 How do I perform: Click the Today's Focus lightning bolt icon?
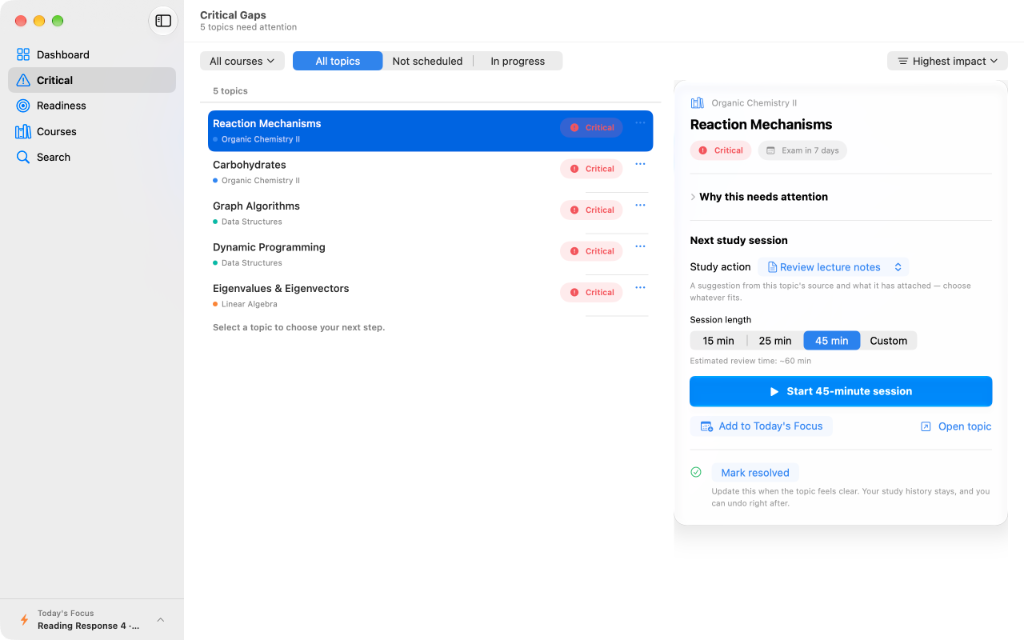tap(24, 619)
